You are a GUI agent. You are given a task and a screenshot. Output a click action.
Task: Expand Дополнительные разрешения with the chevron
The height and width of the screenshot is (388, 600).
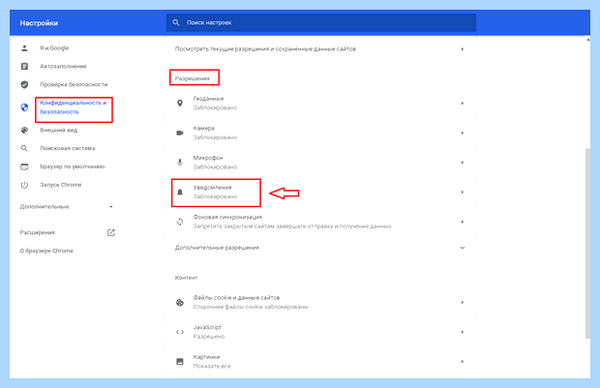click(462, 248)
